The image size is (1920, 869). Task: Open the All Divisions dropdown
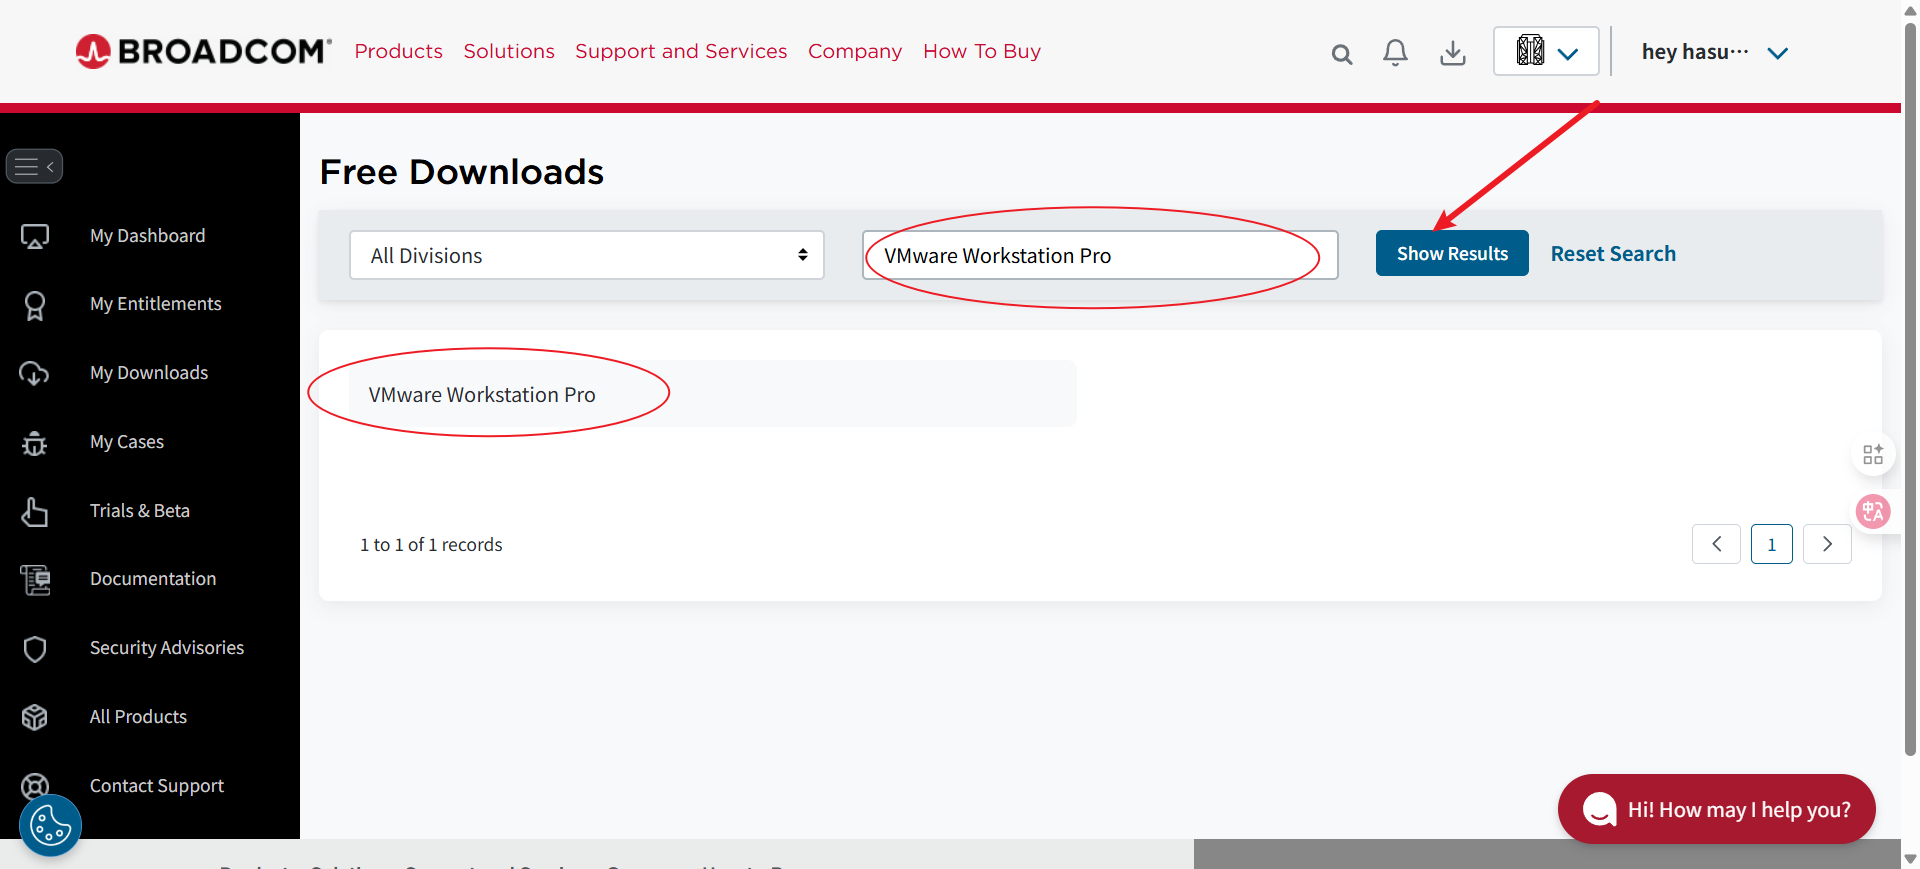587,255
